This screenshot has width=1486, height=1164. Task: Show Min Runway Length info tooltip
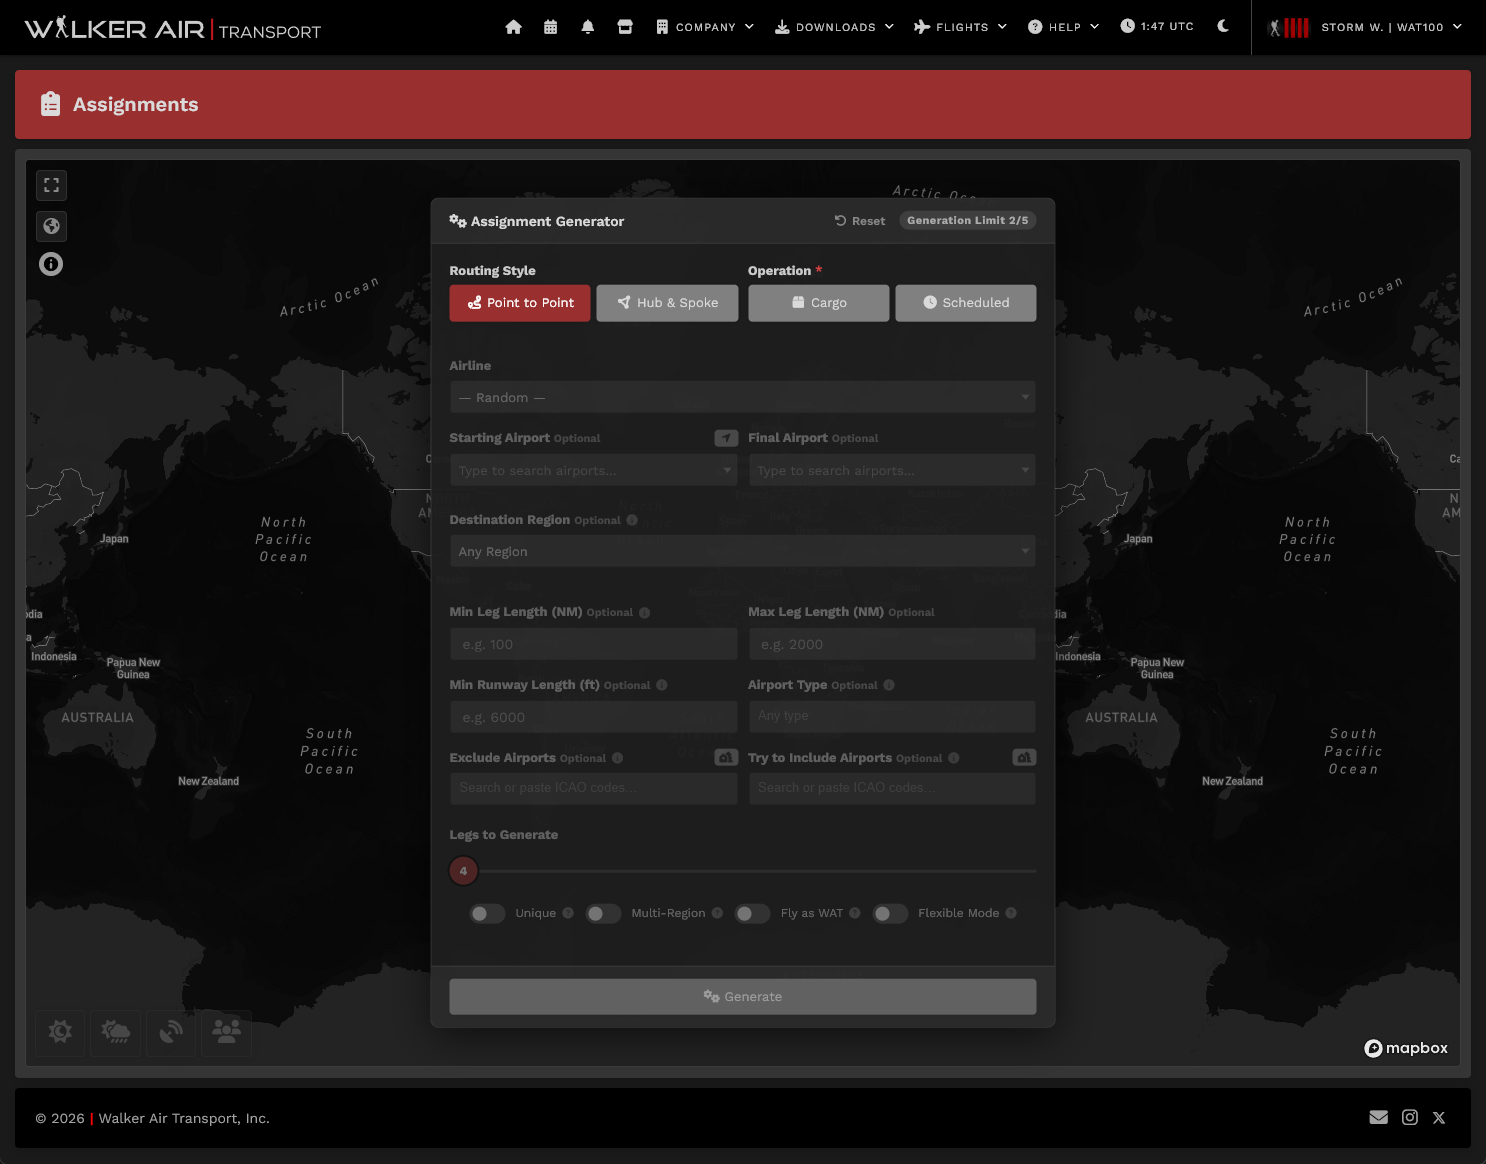pos(662,685)
